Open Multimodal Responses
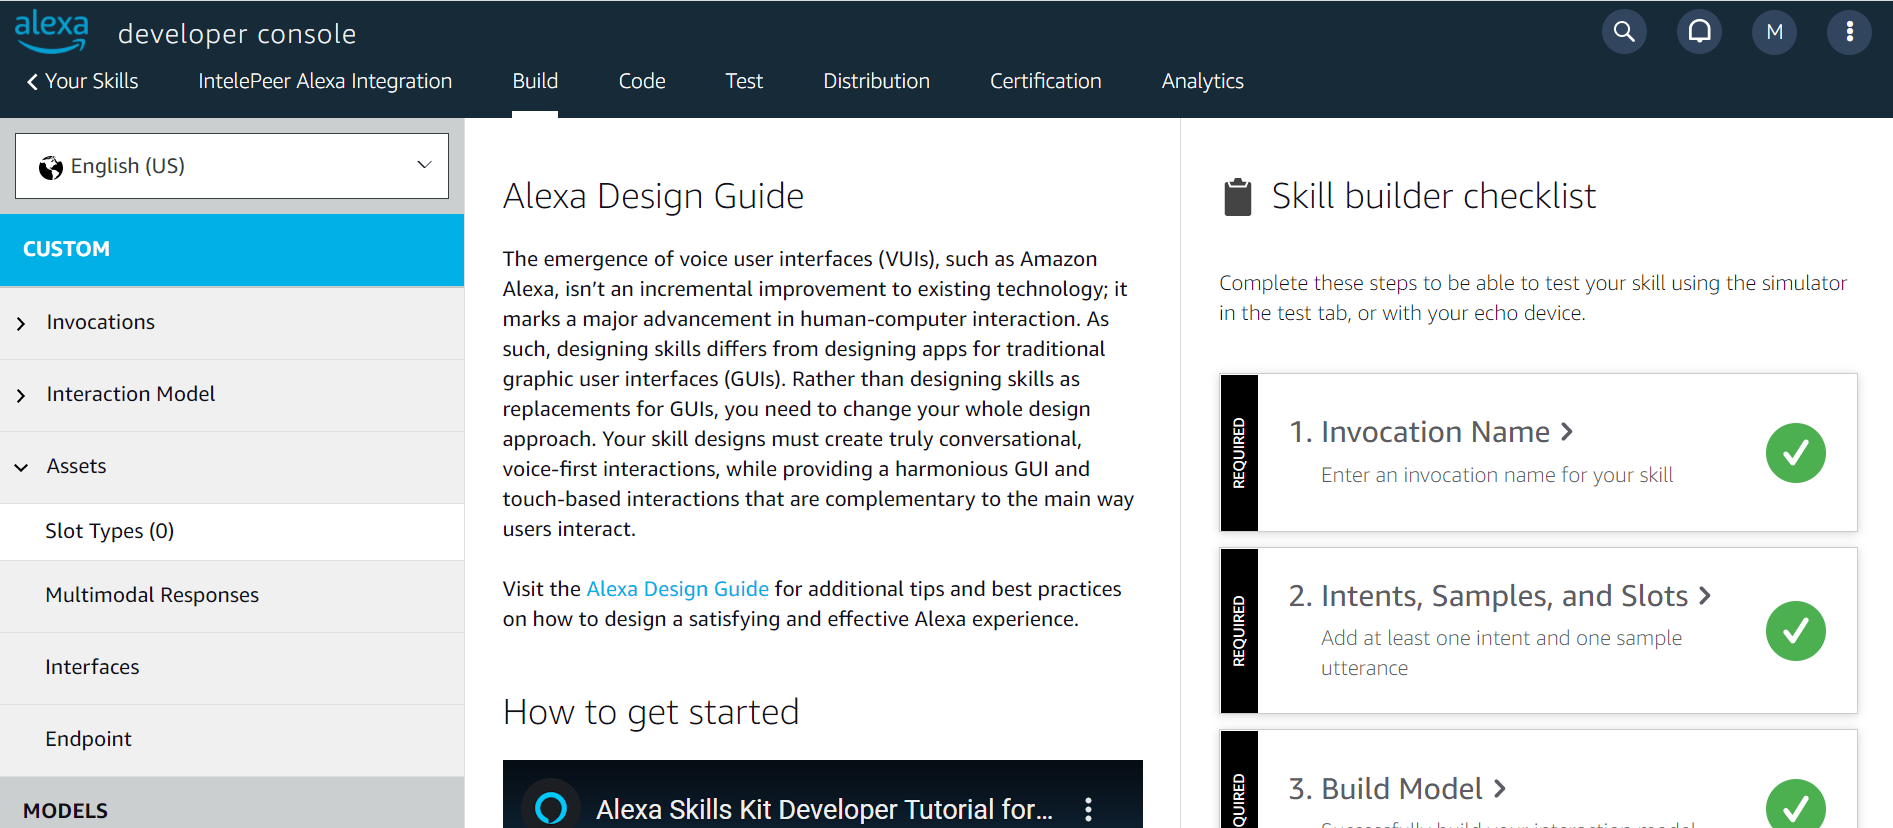This screenshot has height=828, width=1893. coord(232,596)
